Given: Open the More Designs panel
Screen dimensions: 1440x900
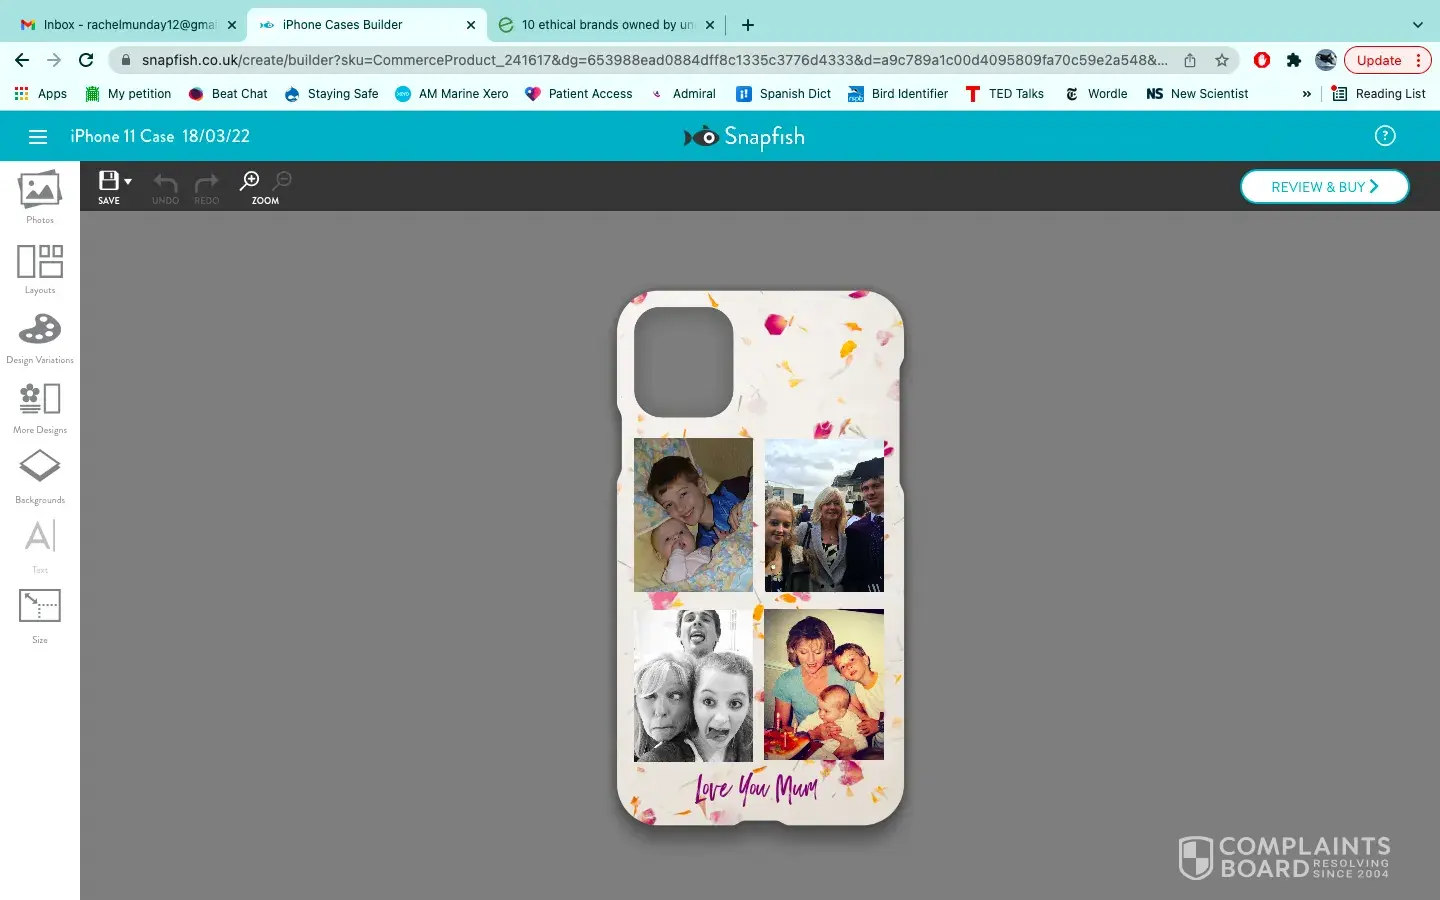Looking at the screenshot, I should pos(40,408).
